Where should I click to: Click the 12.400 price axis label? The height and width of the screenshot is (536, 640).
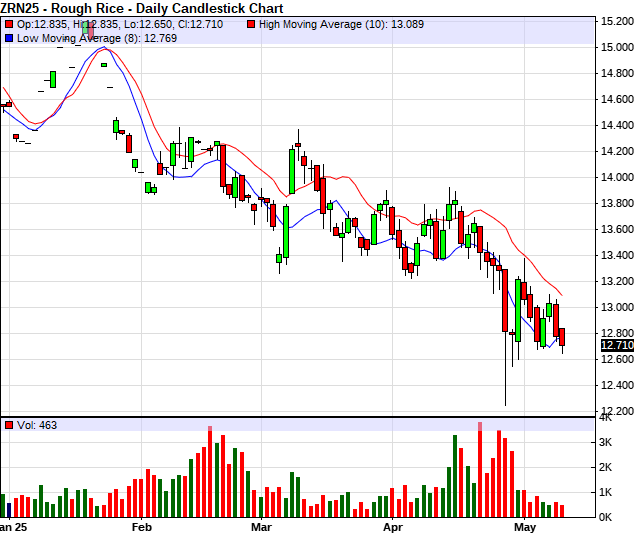click(617, 385)
